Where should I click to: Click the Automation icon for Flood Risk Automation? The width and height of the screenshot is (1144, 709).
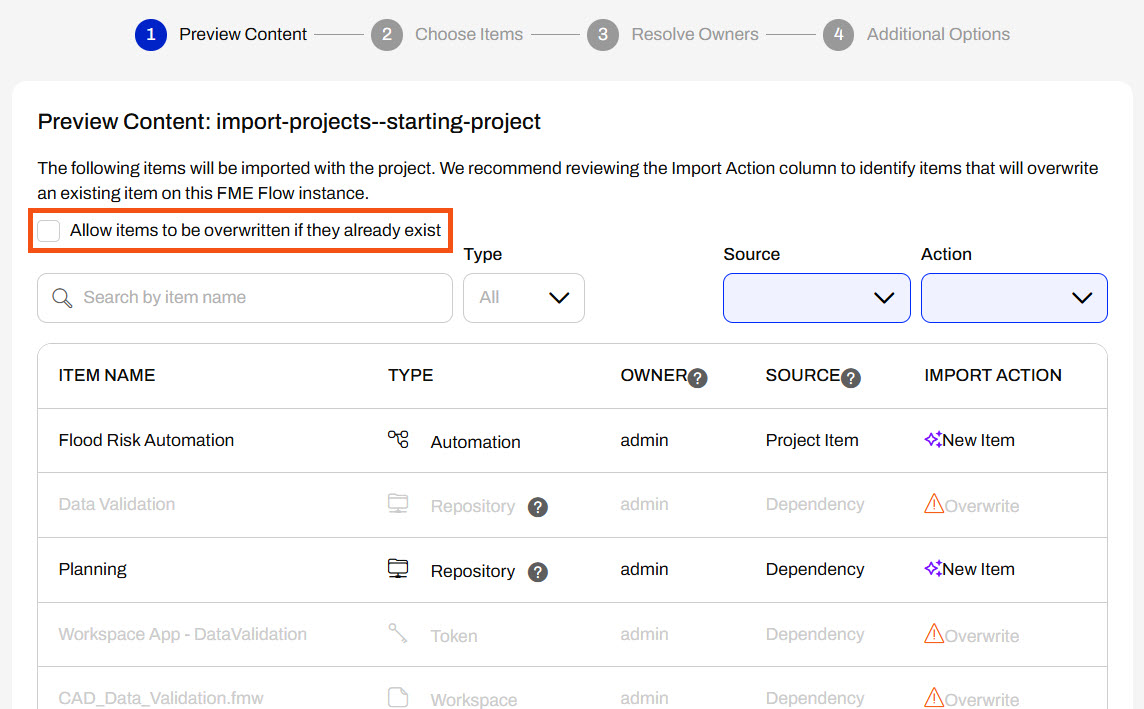(x=398, y=440)
